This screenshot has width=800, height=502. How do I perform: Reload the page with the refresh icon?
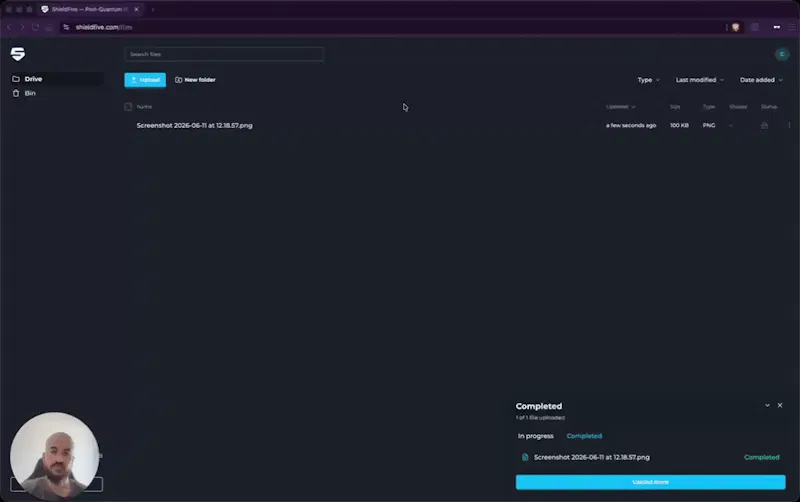(35, 27)
